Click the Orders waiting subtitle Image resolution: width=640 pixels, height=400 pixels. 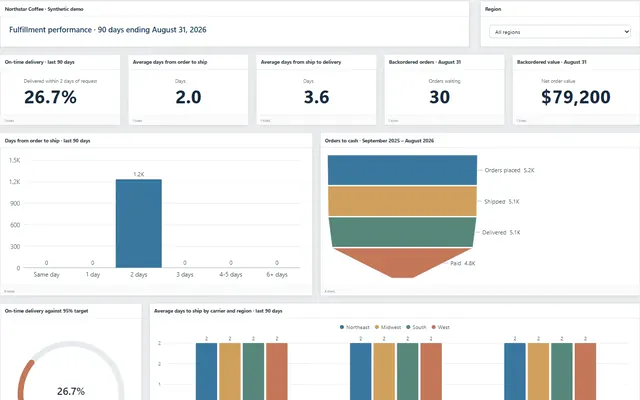tap(444, 81)
